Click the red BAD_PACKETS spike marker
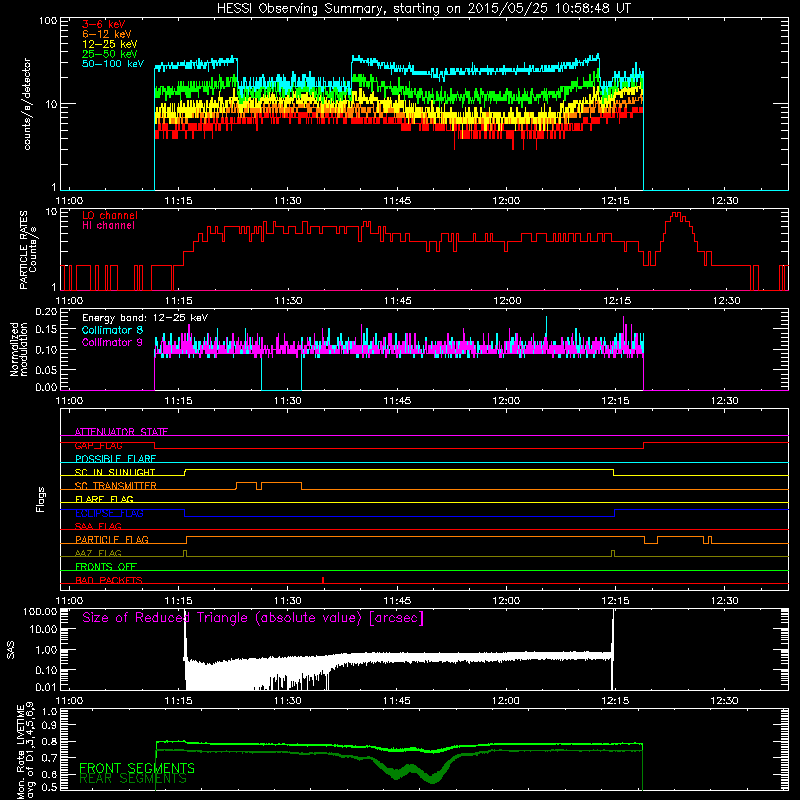 click(323, 580)
